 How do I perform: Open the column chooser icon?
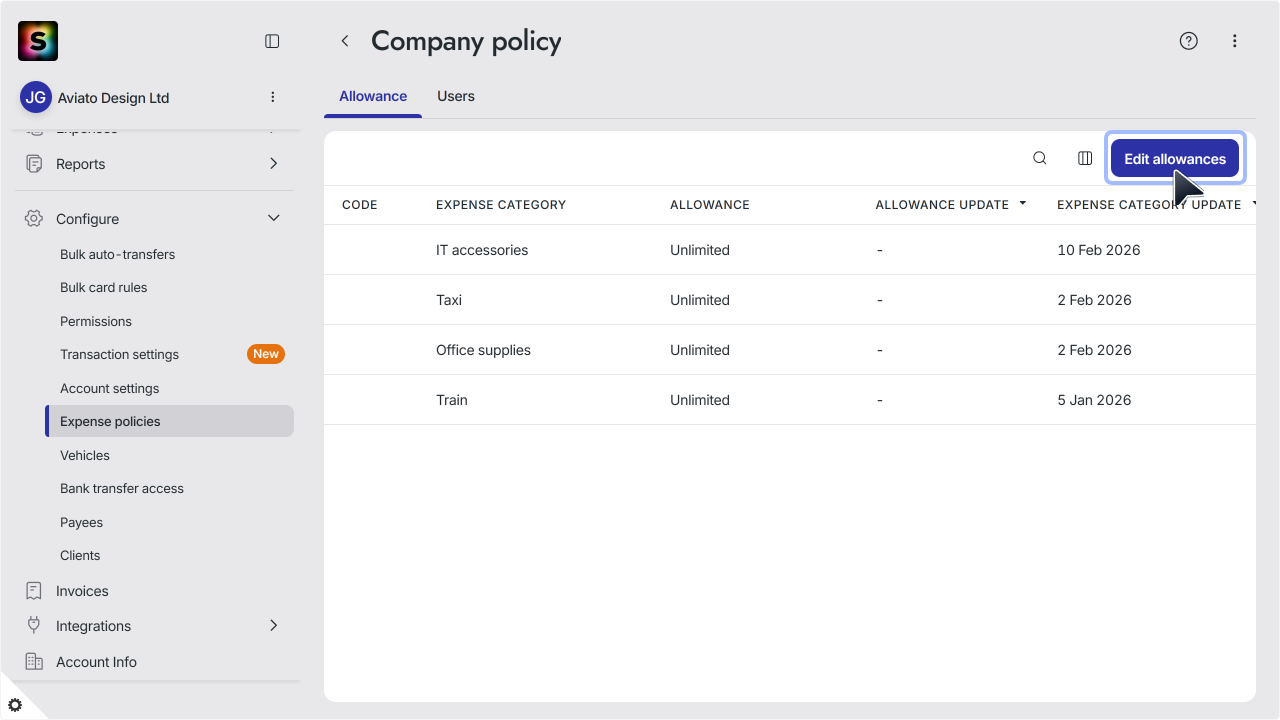pos(1085,158)
